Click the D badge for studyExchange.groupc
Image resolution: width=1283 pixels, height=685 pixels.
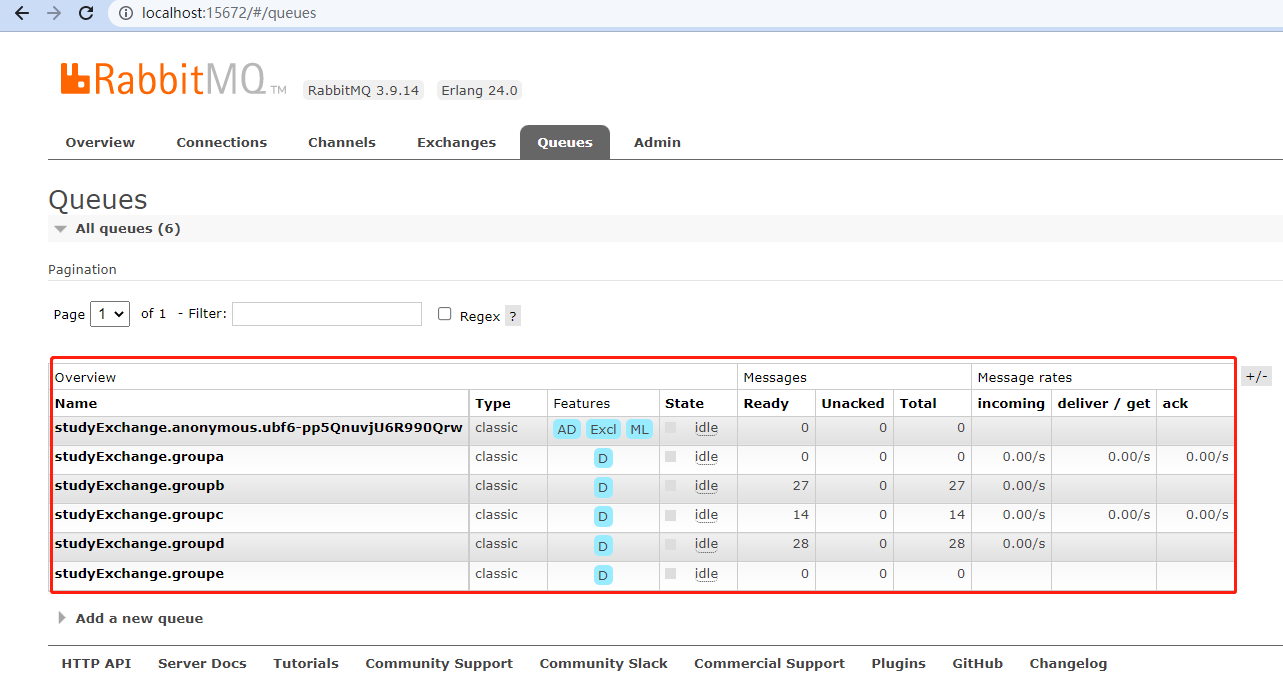pyautogui.click(x=603, y=517)
